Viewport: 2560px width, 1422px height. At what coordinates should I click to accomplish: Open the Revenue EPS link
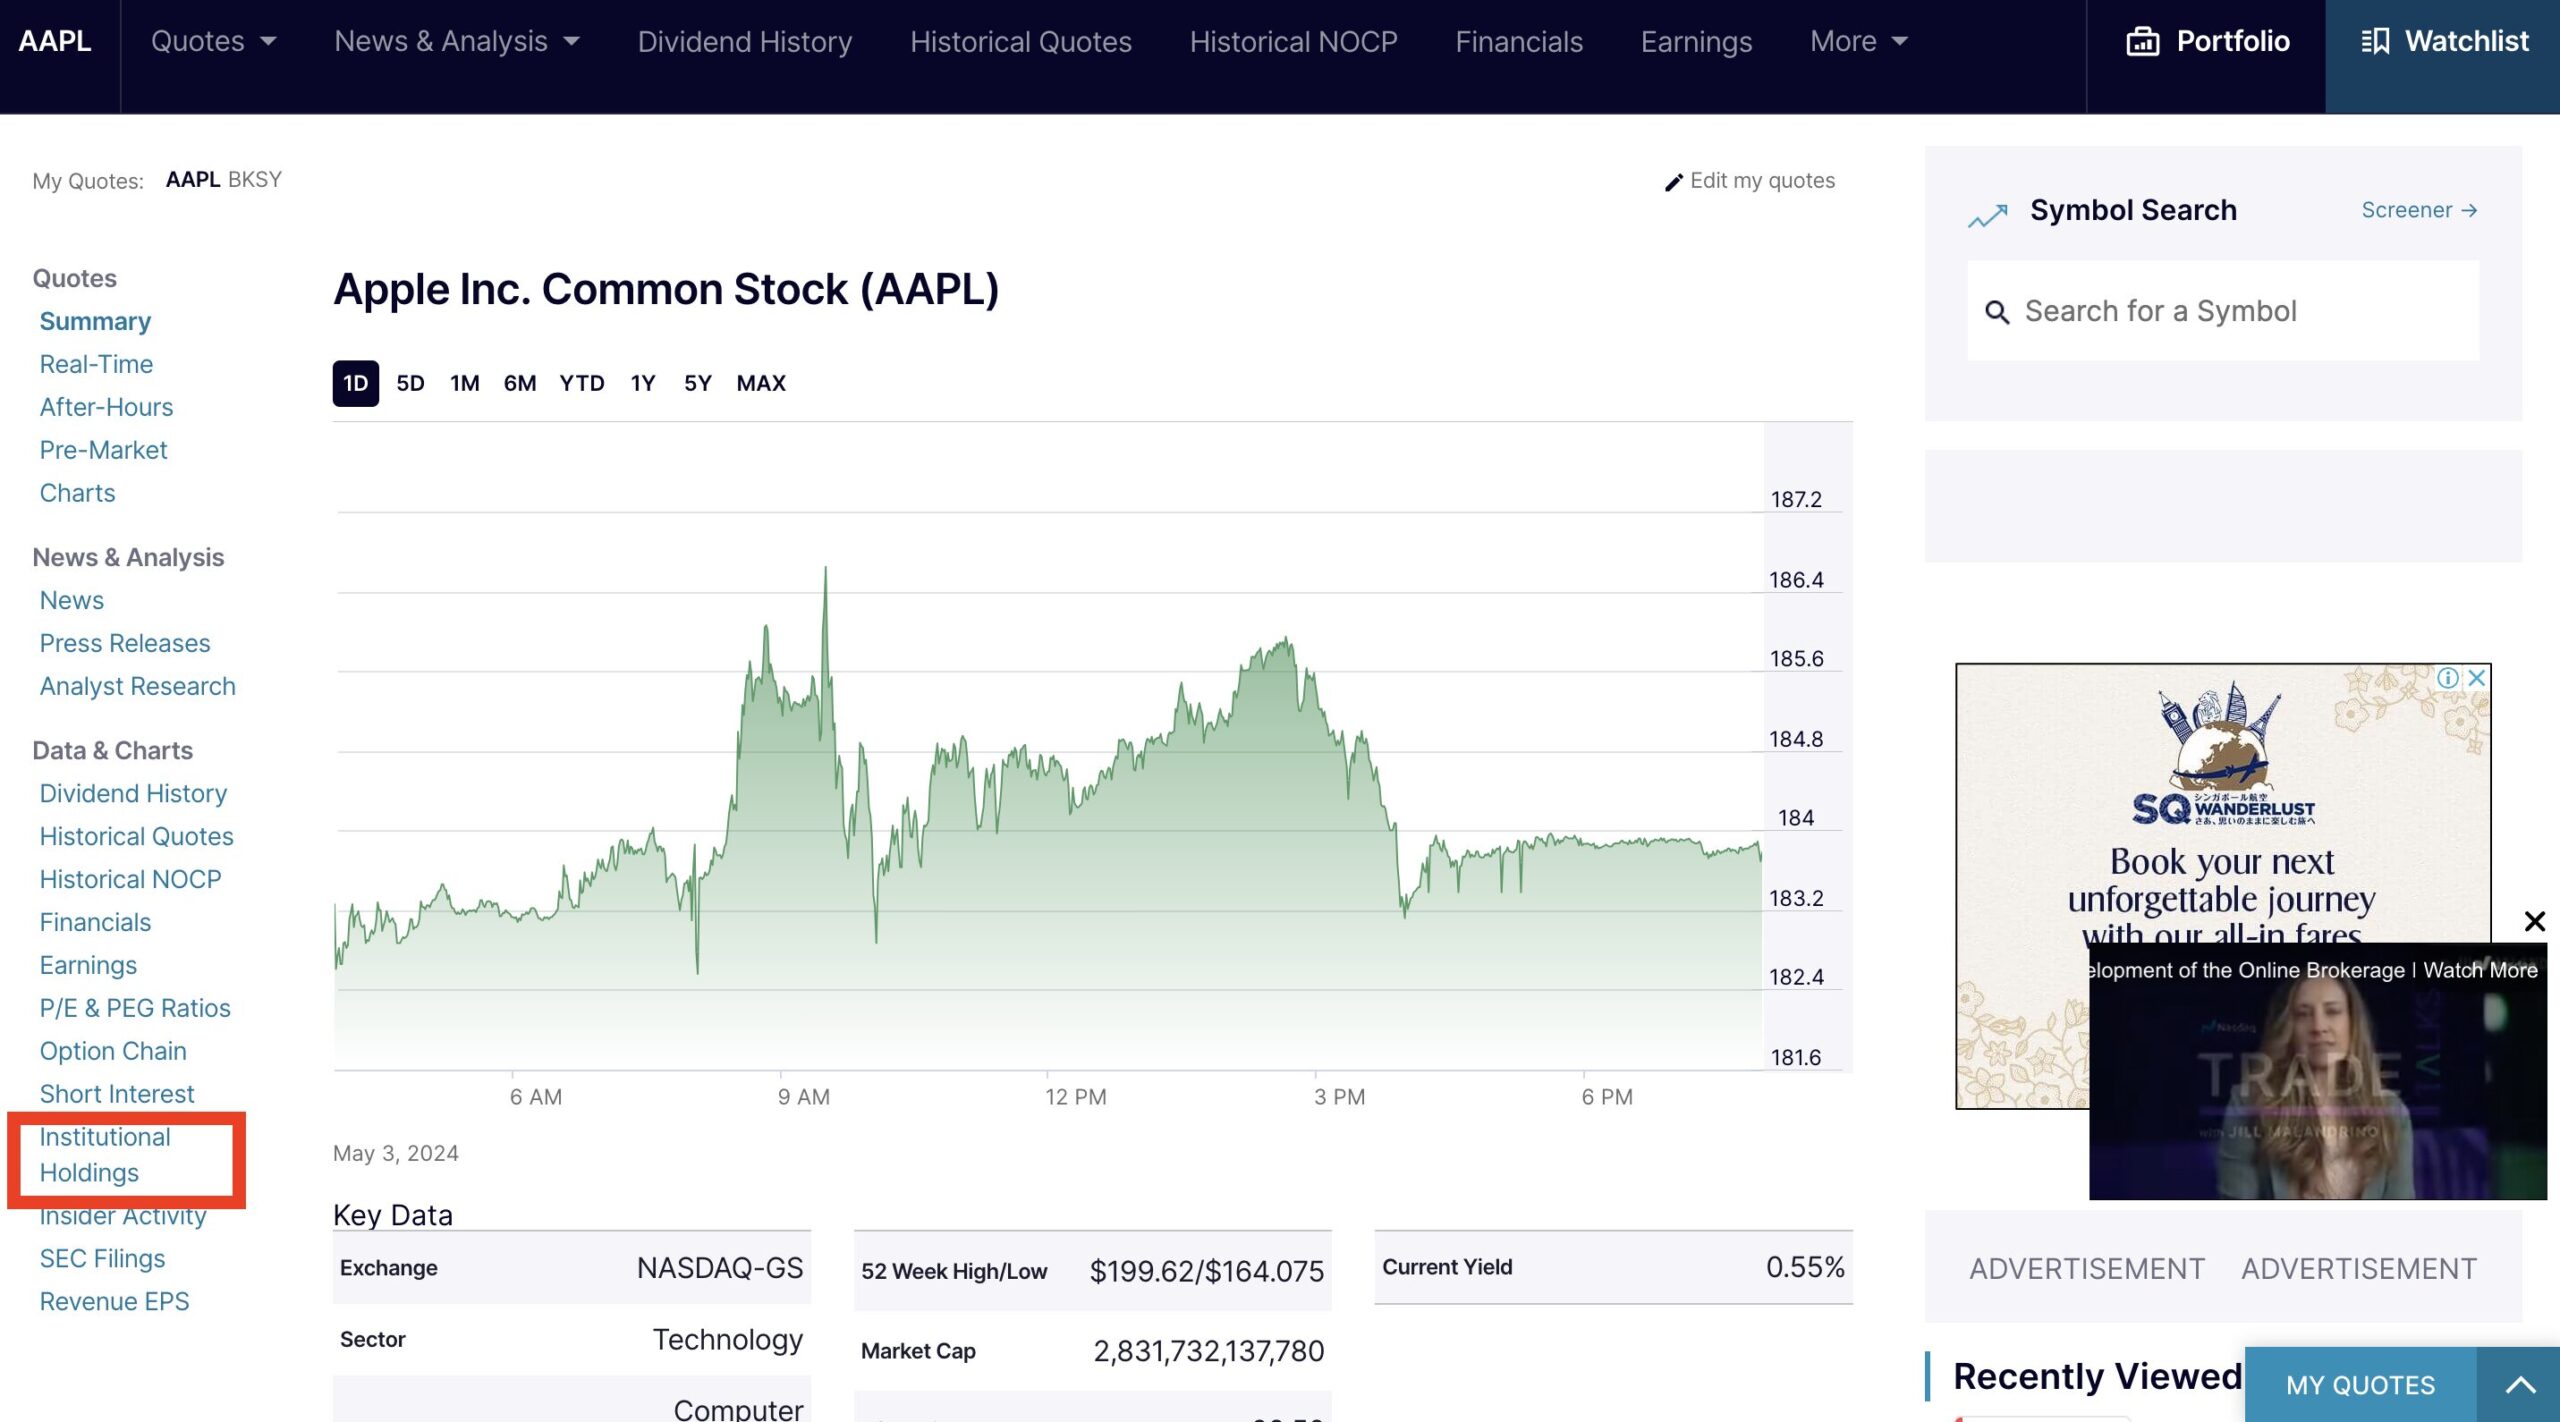(x=114, y=1301)
